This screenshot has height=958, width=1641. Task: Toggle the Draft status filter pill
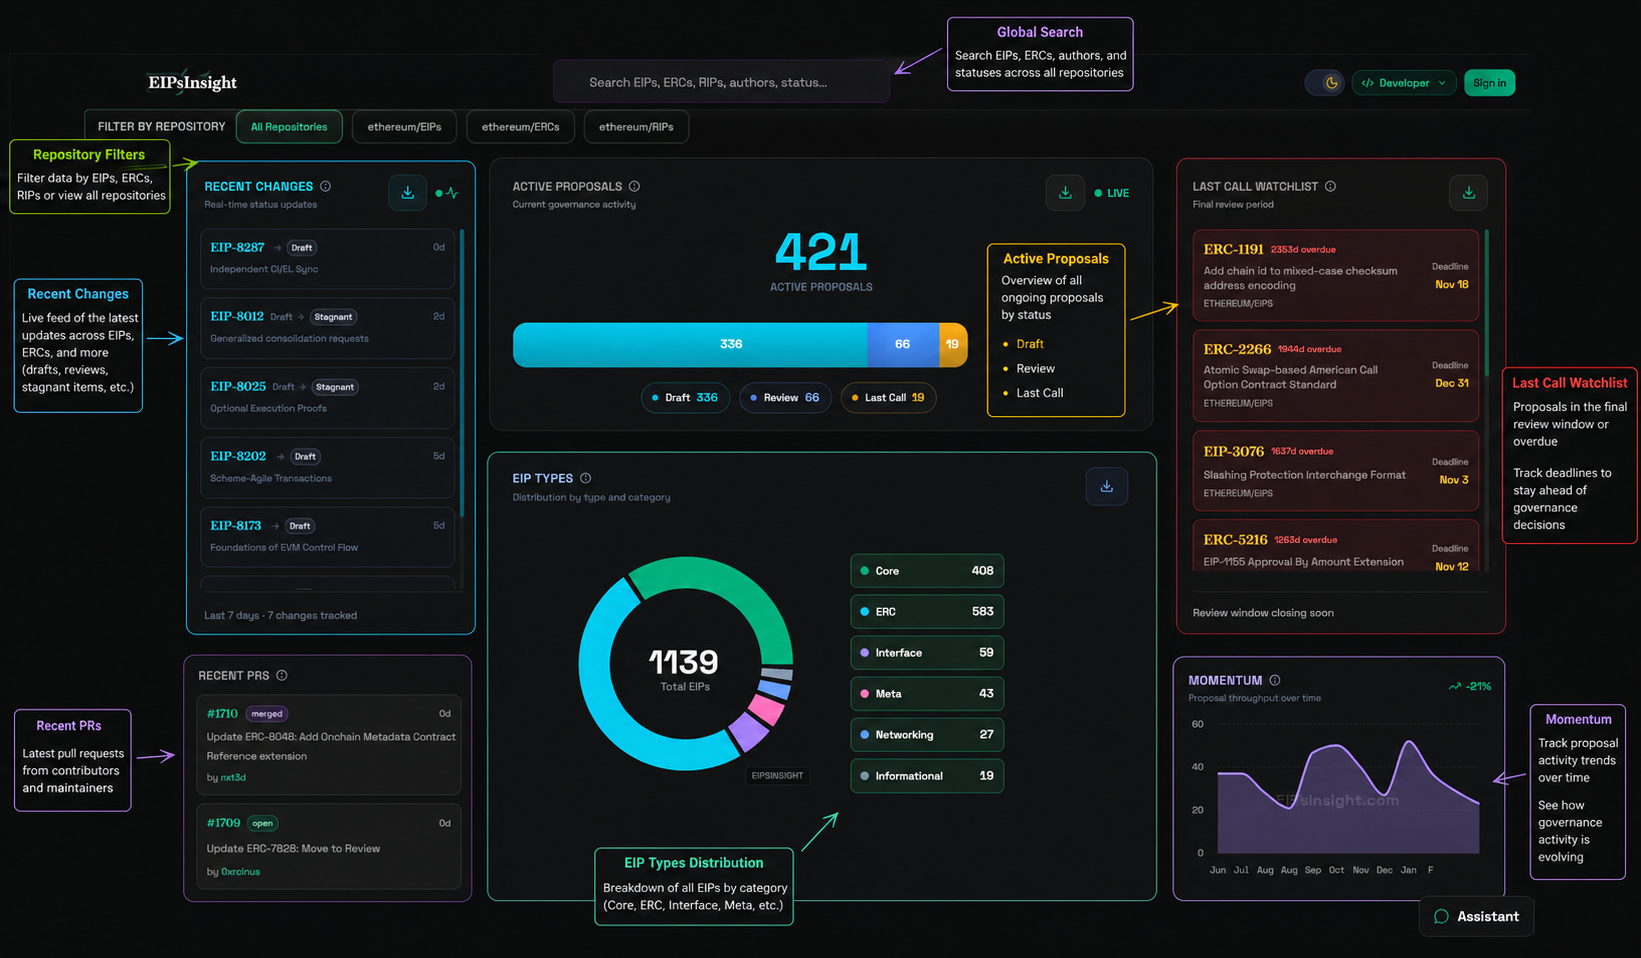point(685,398)
